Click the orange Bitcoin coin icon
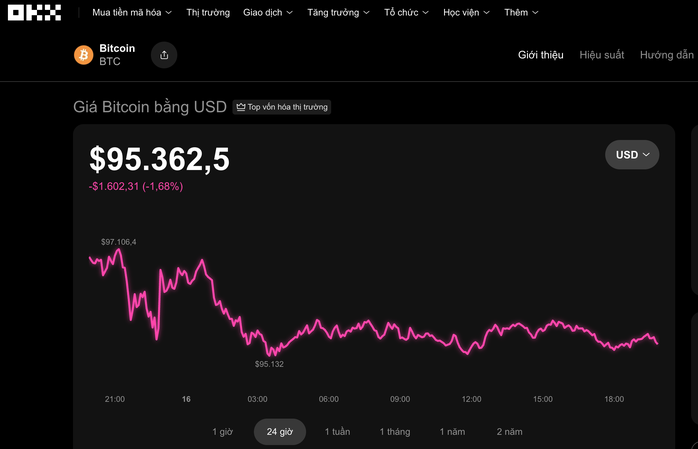Image resolution: width=698 pixels, height=449 pixels. (x=84, y=55)
